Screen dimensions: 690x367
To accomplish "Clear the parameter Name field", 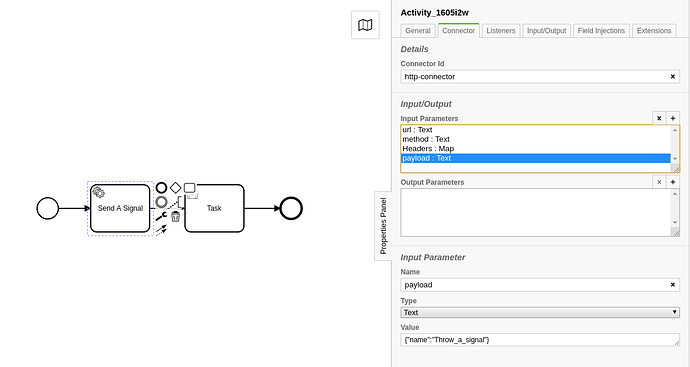I will click(672, 285).
